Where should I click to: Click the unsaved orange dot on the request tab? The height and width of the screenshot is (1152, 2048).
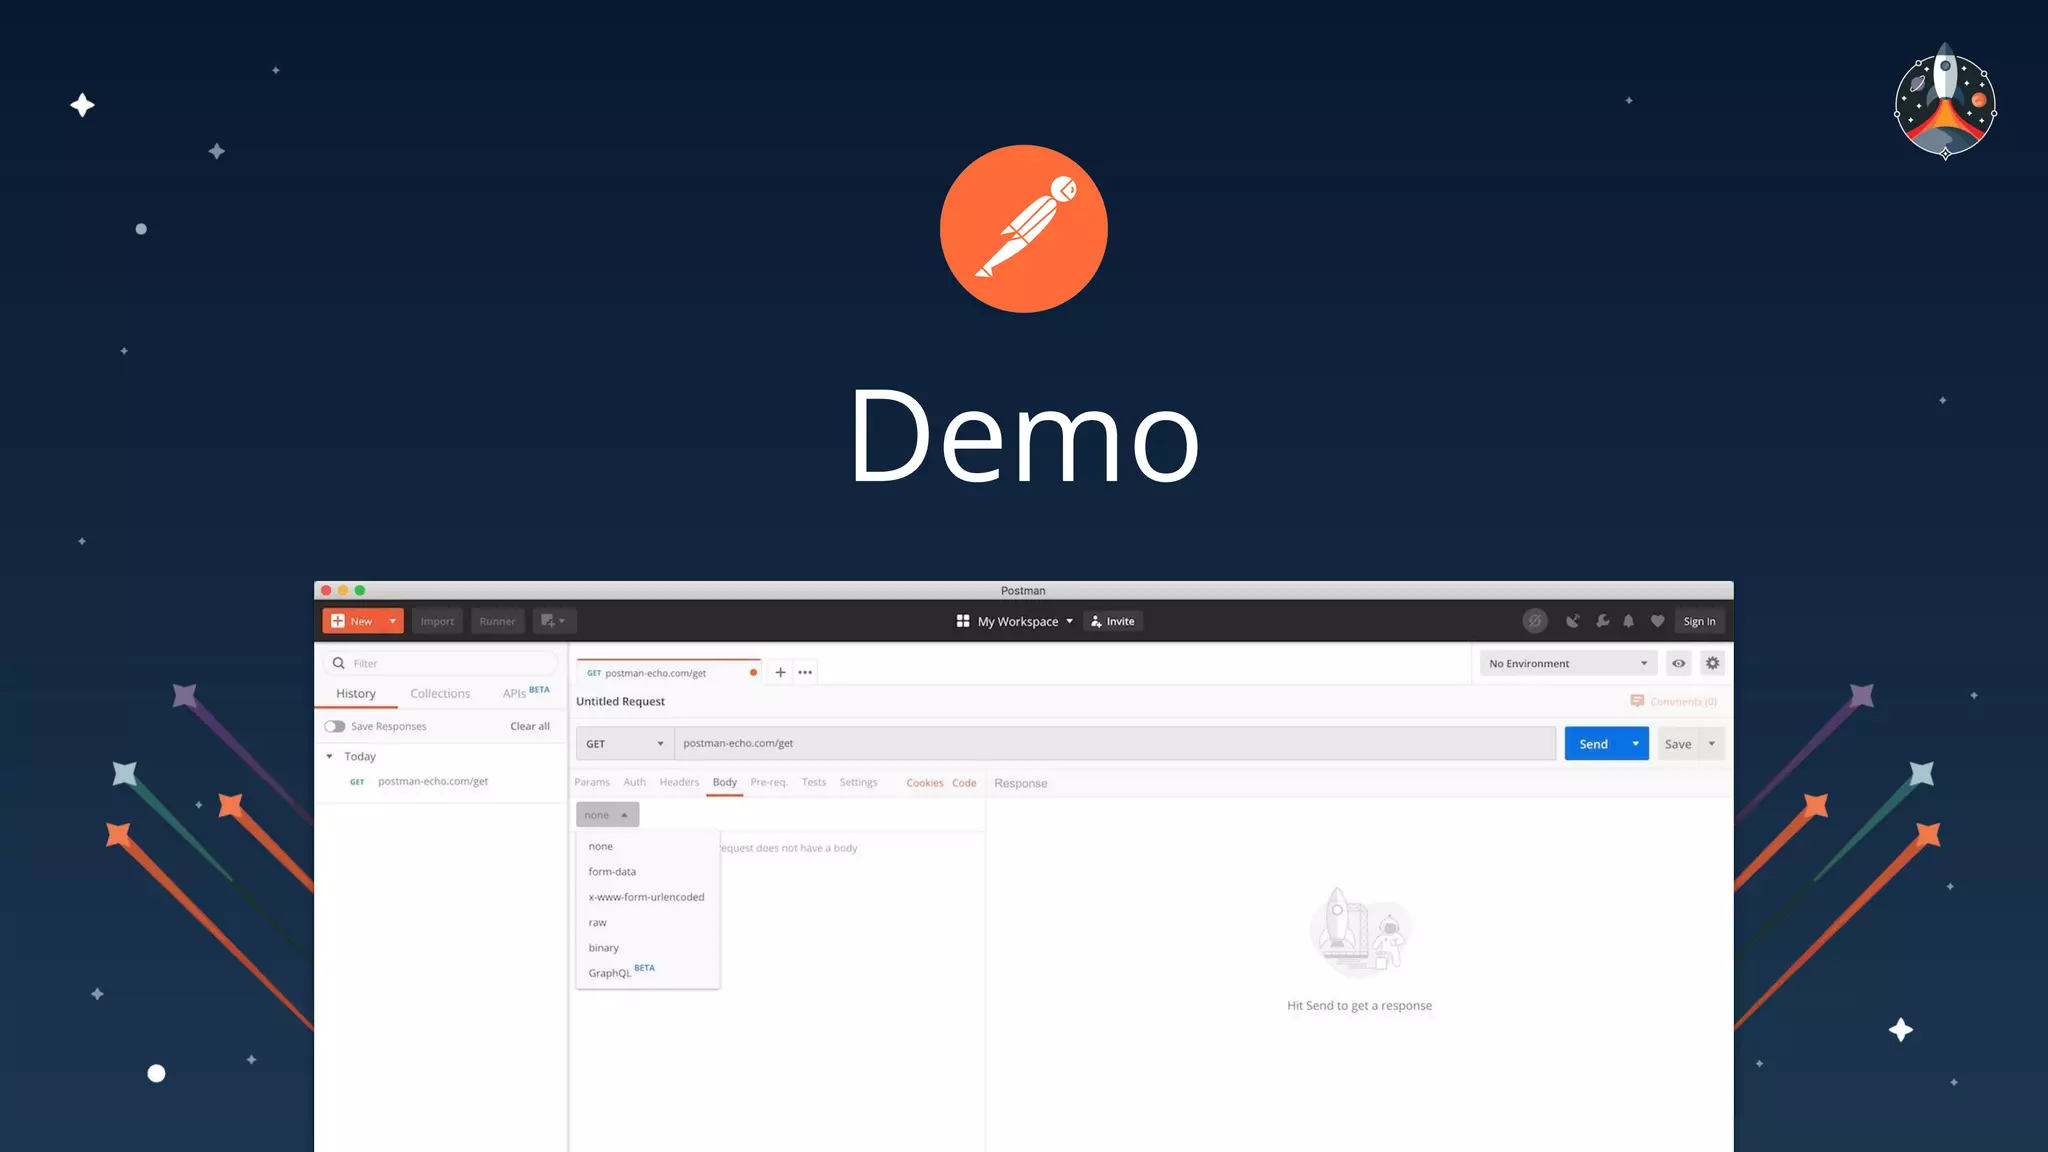click(x=753, y=672)
